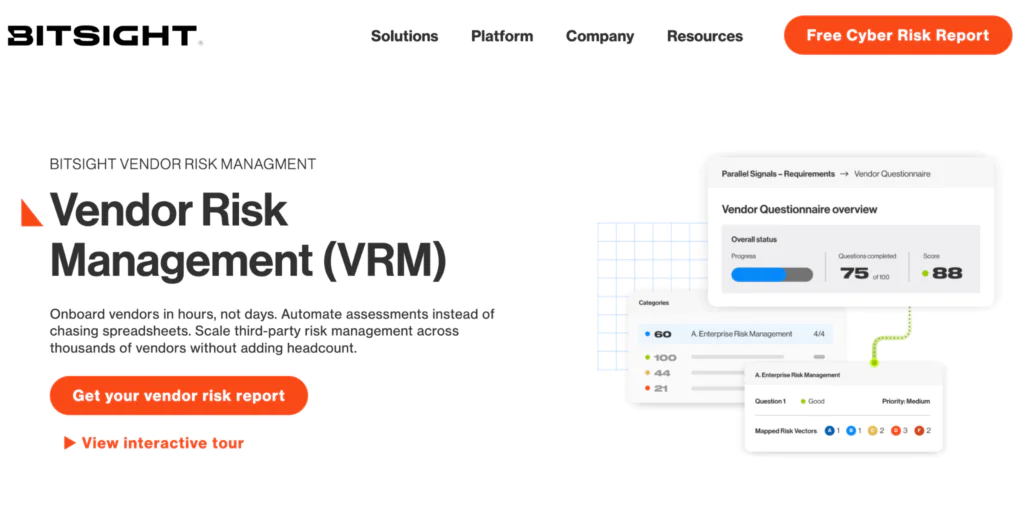This screenshot has height=528, width=1024.
Task: Click Free Cyber Risk Report button
Action: 898,35
